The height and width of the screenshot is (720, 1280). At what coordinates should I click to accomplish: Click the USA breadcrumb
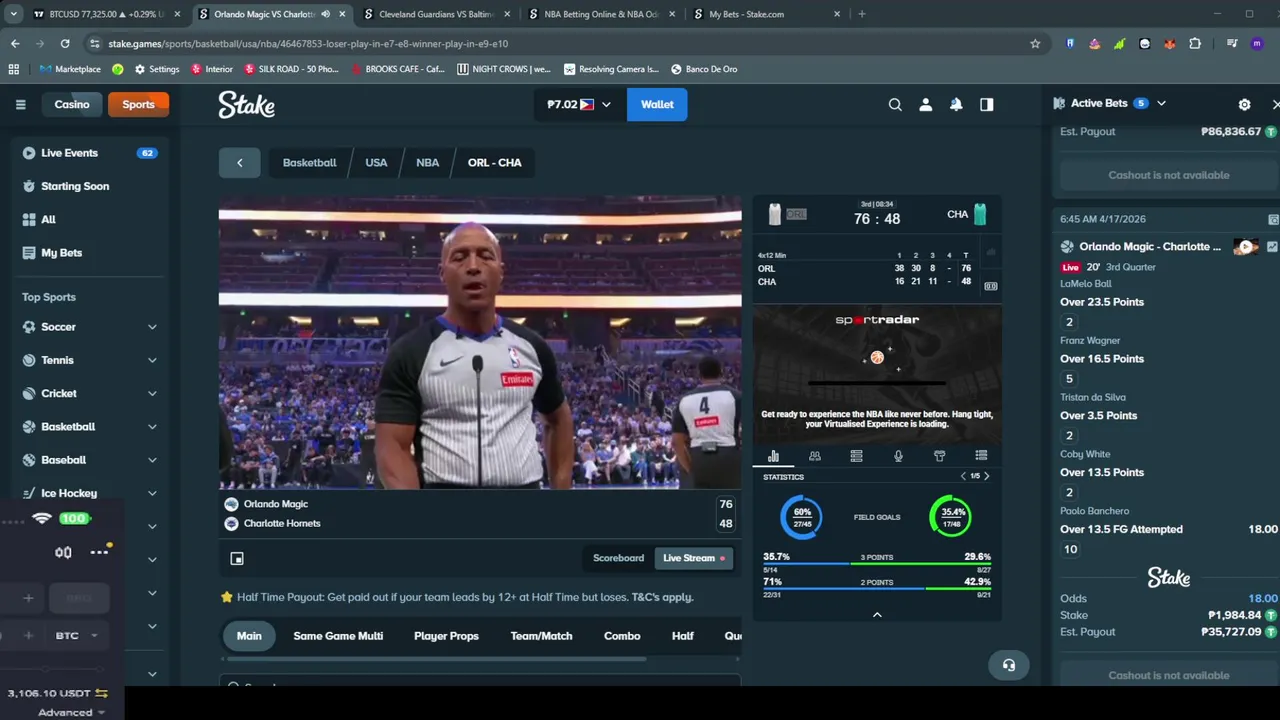coord(376,162)
